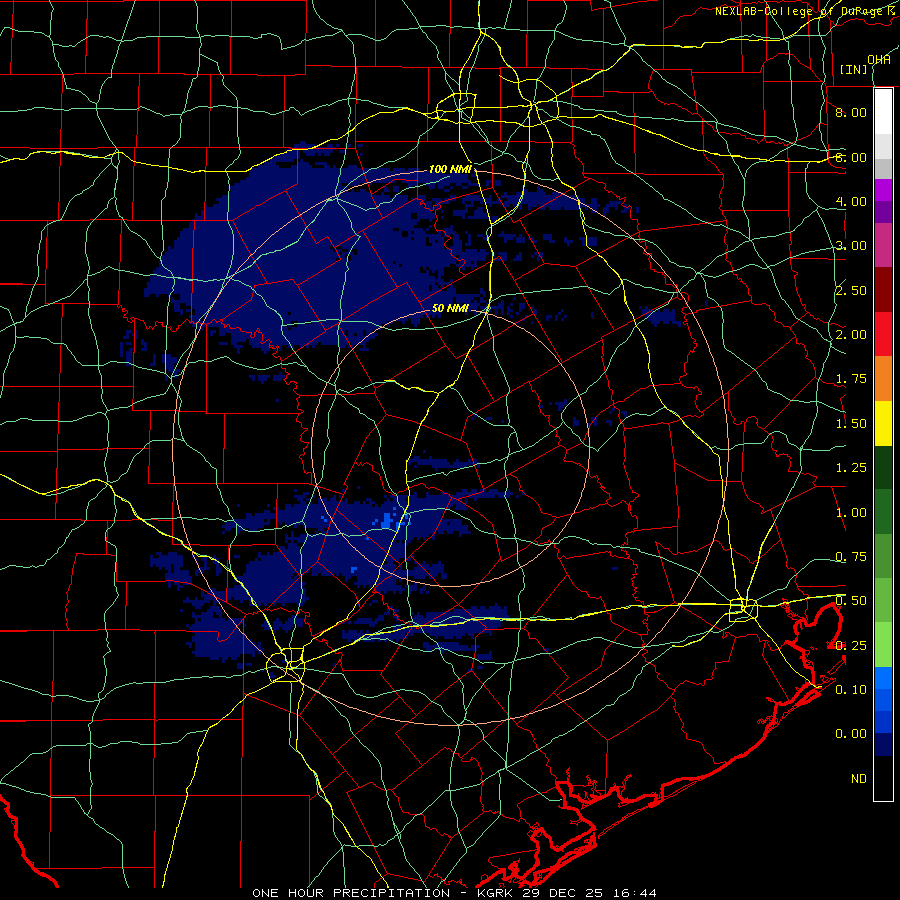Click the 0.75 legend value
Image resolution: width=900 pixels, height=900 pixels.
pyautogui.click(x=851, y=557)
